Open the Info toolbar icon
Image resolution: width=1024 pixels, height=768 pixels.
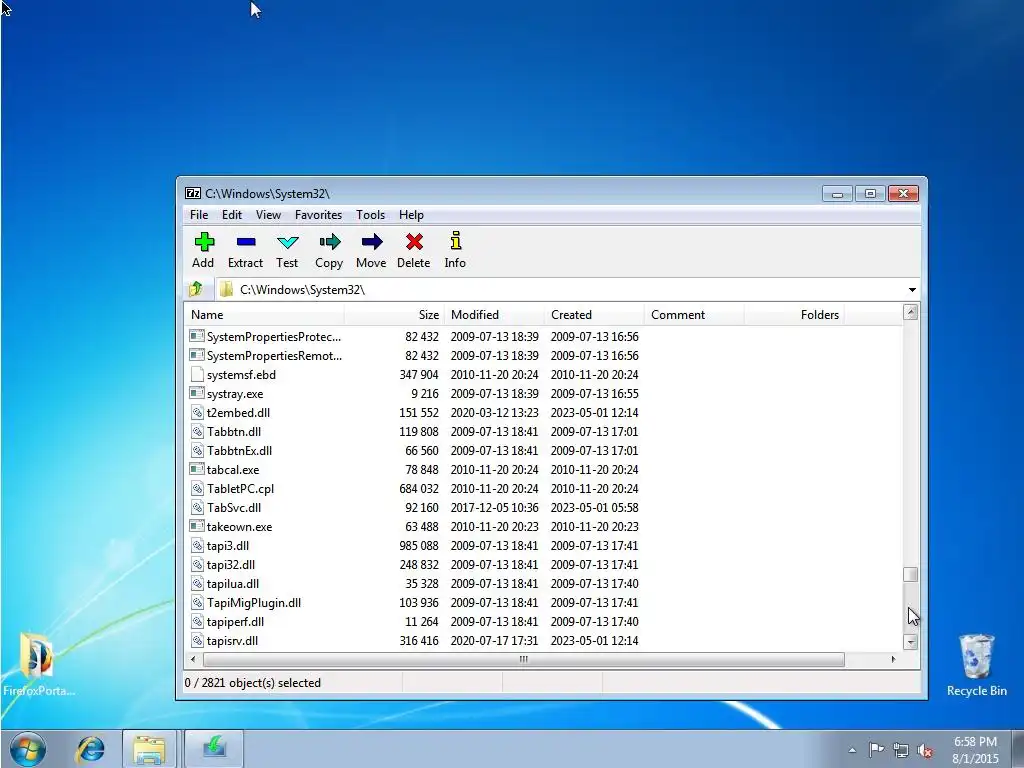(x=456, y=240)
